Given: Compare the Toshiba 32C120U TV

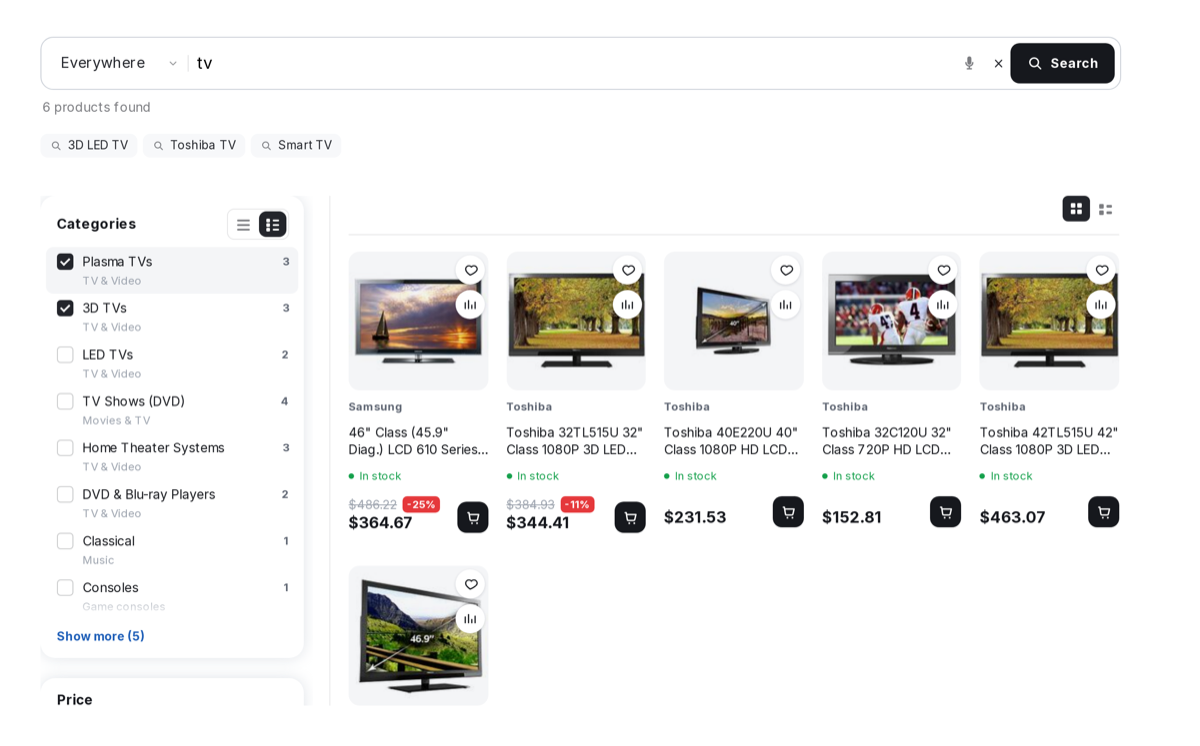Looking at the screenshot, I should (x=943, y=305).
